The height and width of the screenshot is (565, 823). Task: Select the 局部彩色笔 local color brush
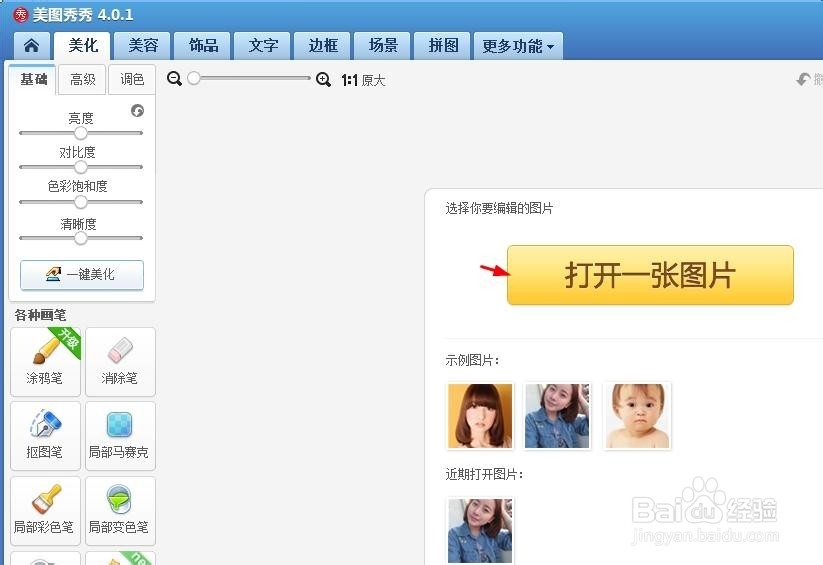pos(46,511)
